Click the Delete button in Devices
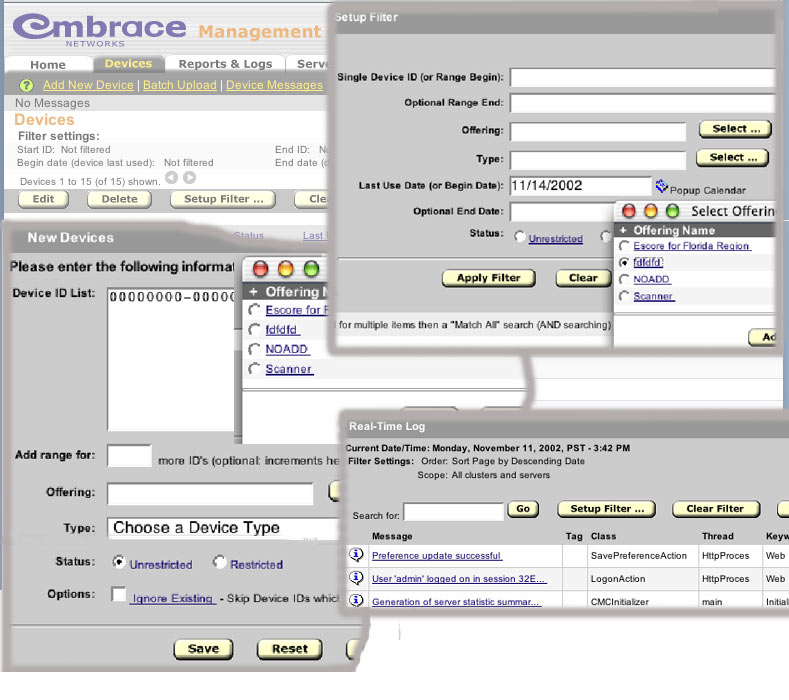This screenshot has width=789, height=700. (119, 199)
